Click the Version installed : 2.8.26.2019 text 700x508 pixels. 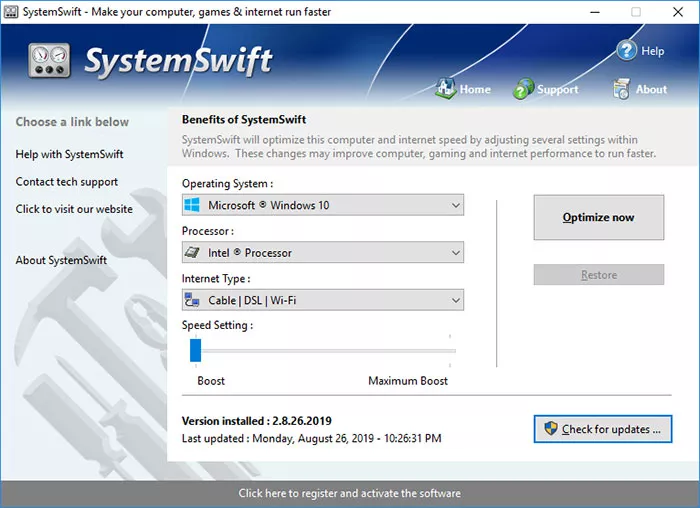click(x=257, y=421)
